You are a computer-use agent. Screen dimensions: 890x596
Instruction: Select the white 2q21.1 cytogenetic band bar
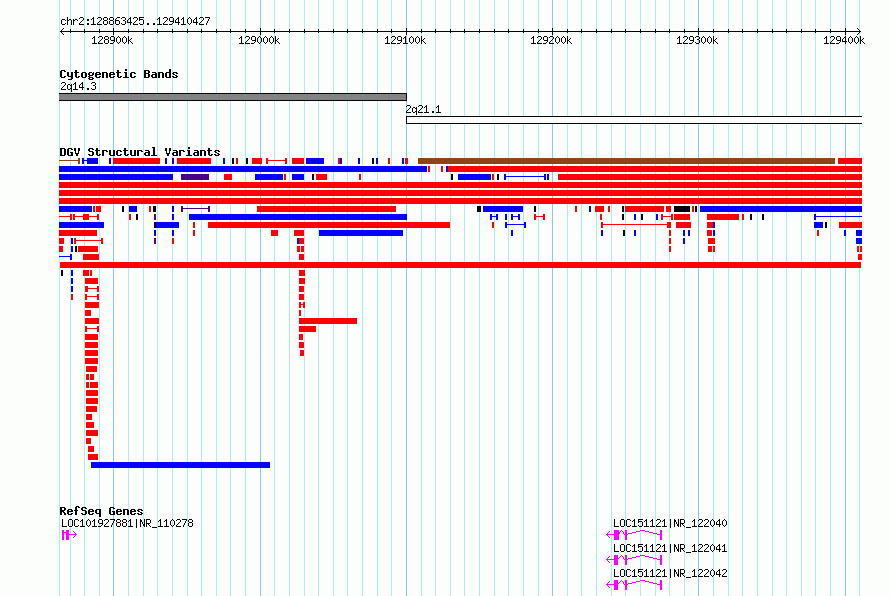[634, 120]
